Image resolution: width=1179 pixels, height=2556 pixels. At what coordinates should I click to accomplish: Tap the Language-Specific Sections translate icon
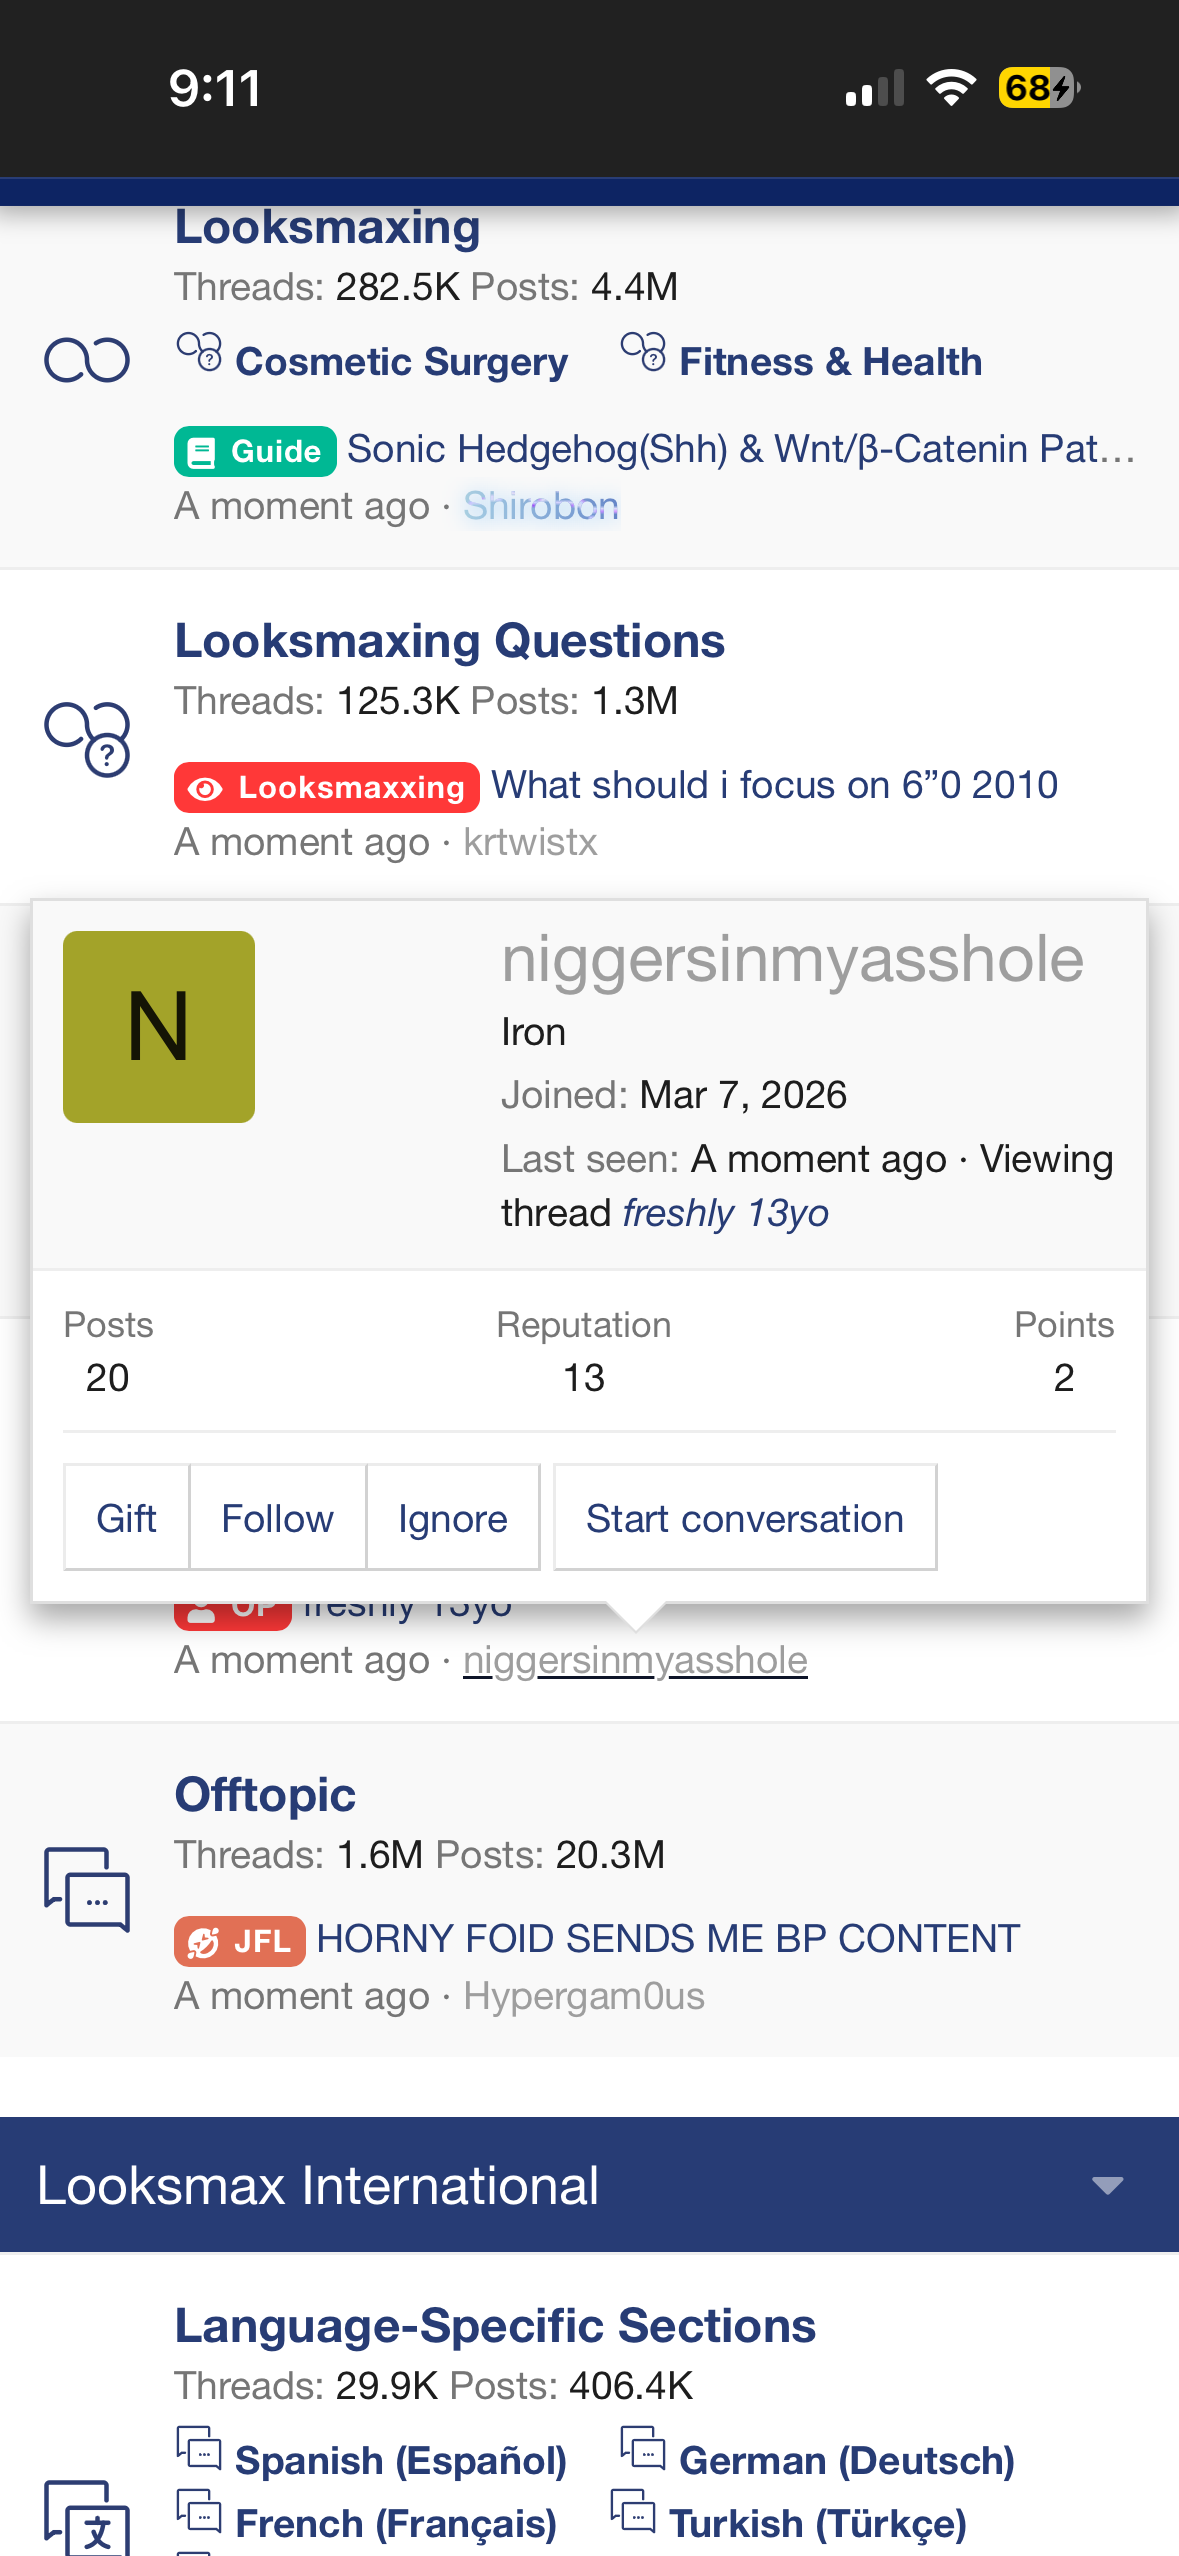(x=87, y=2517)
